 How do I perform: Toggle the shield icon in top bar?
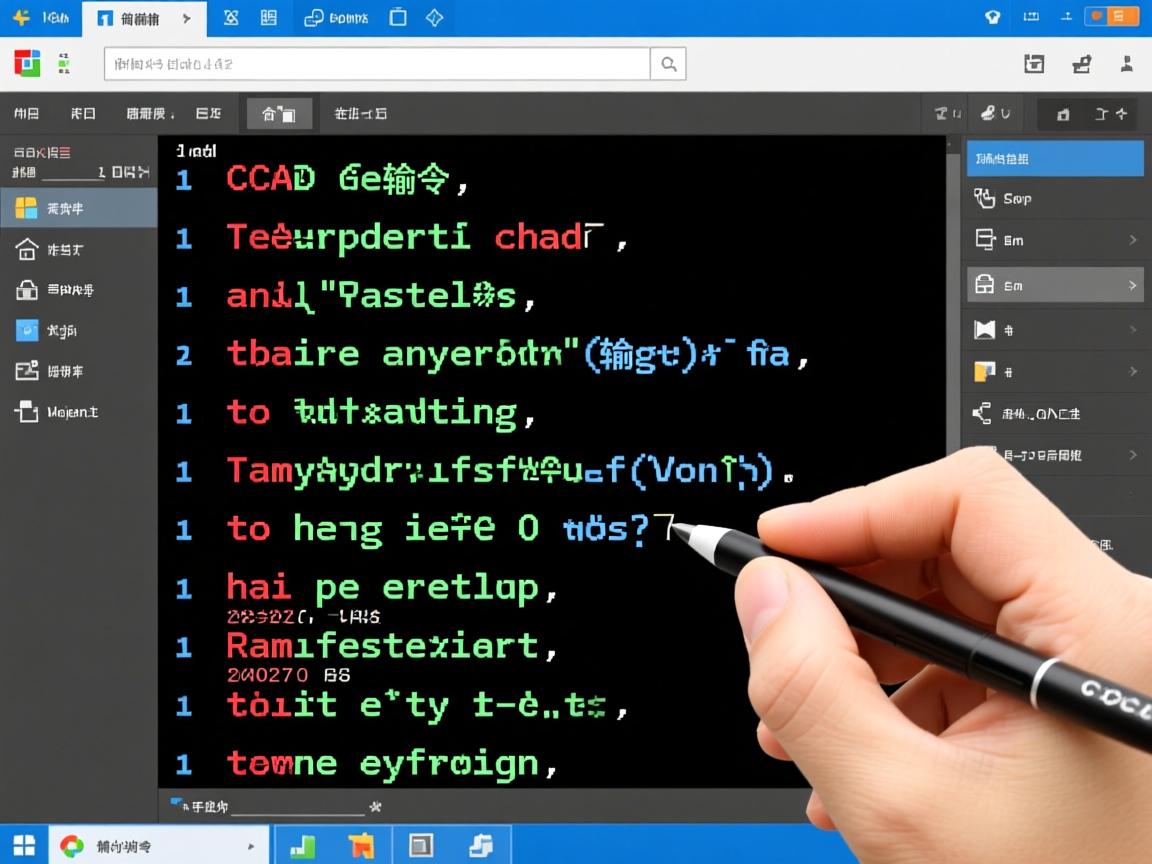pyautogui.click(x=992, y=16)
